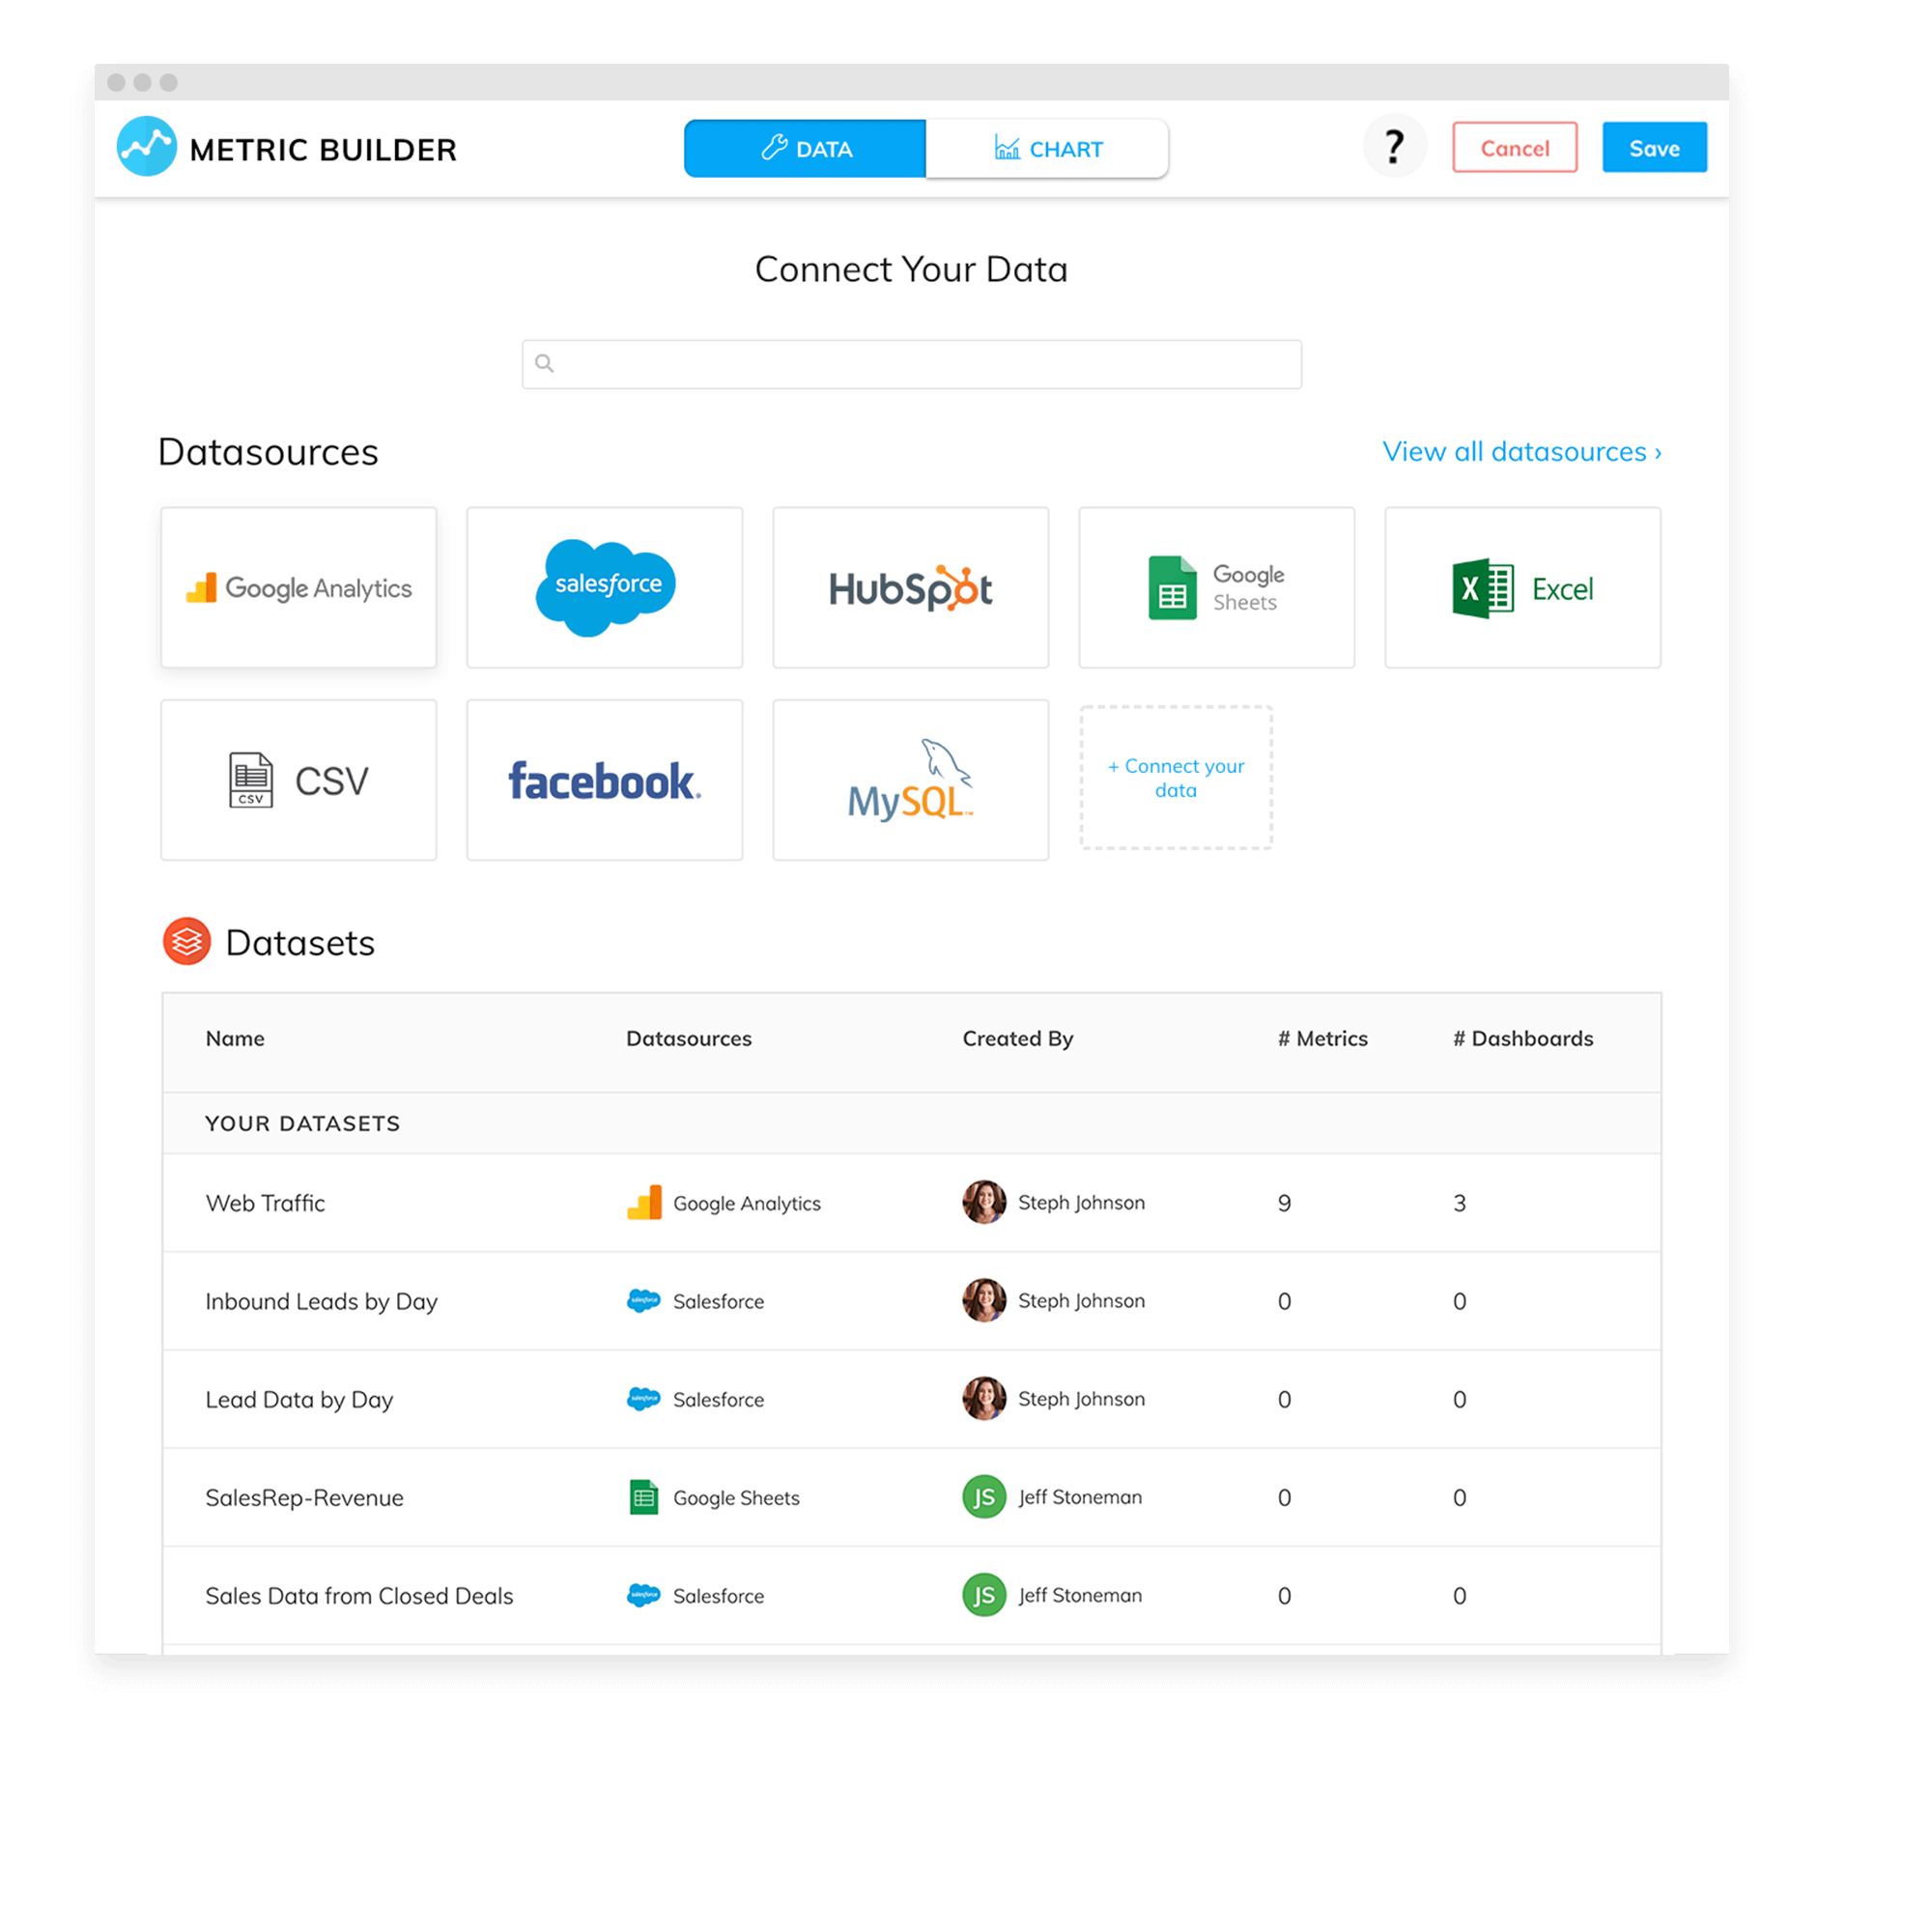
Task: Select the MySQL datasource
Action: click(x=910, y=780)
